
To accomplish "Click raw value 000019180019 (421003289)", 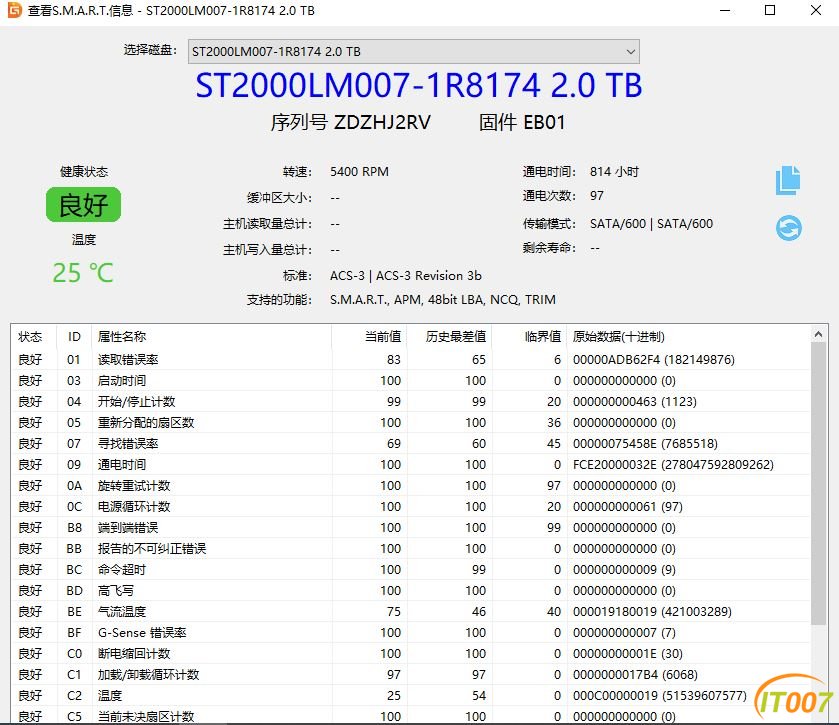I will [x=652, y=612].
